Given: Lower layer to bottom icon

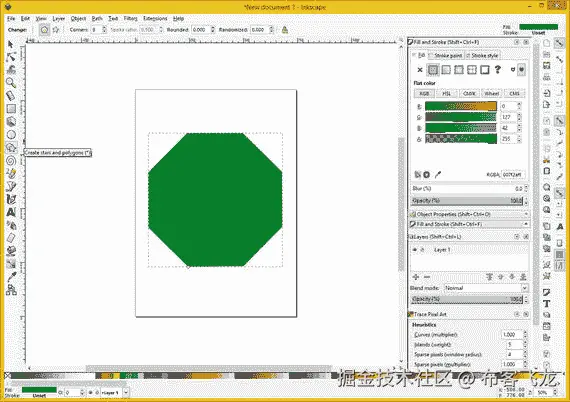Looking at the screenshot, I should (523, 277).
